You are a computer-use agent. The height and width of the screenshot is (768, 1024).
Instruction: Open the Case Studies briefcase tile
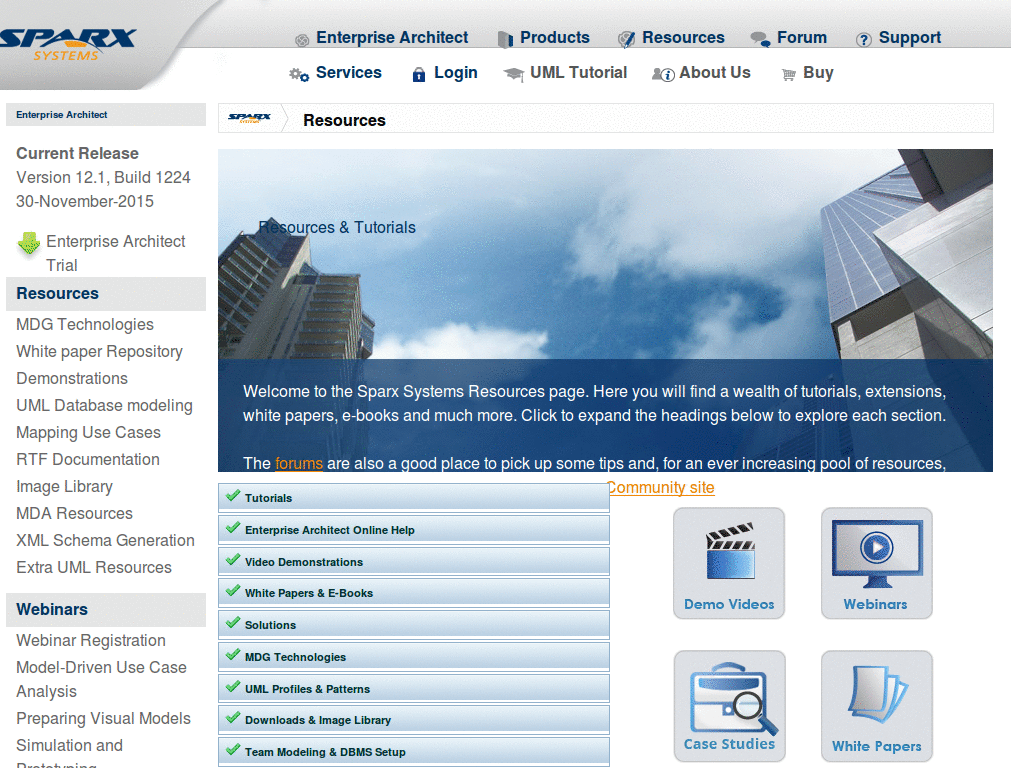[x=729, y=706]
